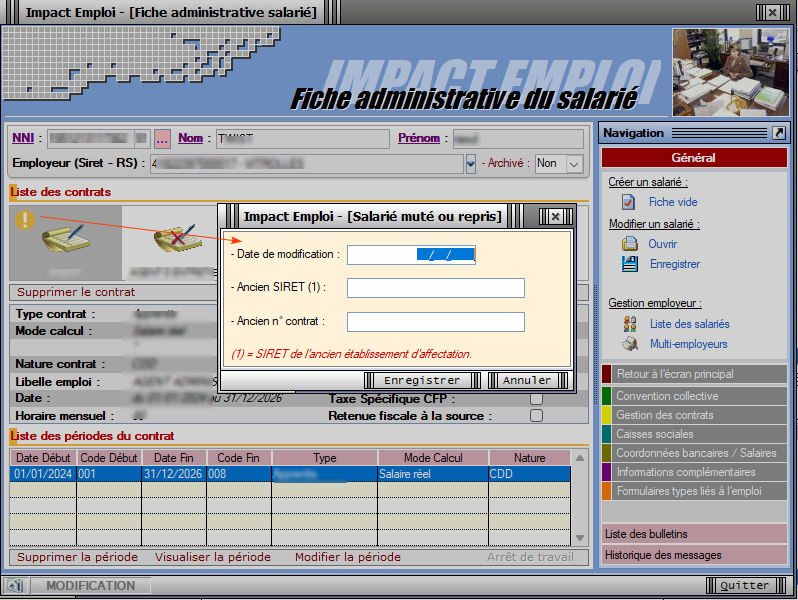Click Enregistrer in the dialog
Screen dimensions: 798x600
click(422, 380)
